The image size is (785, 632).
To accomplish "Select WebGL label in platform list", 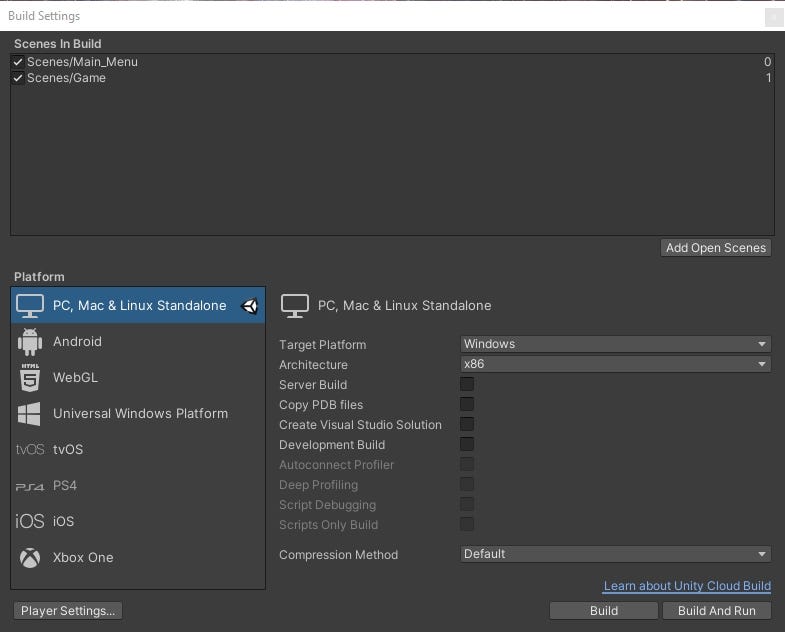I will 76,378.
